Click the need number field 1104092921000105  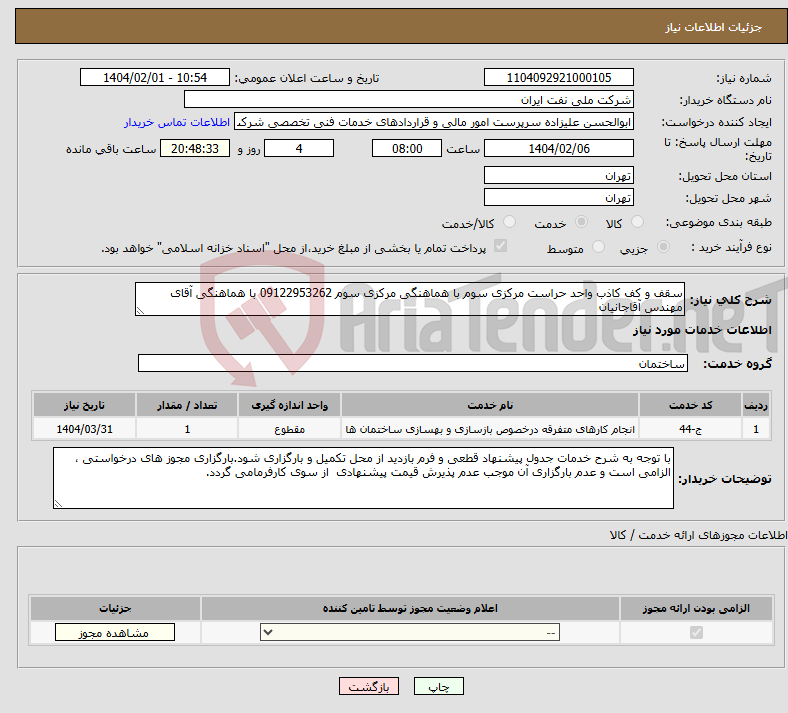point(559,77)
